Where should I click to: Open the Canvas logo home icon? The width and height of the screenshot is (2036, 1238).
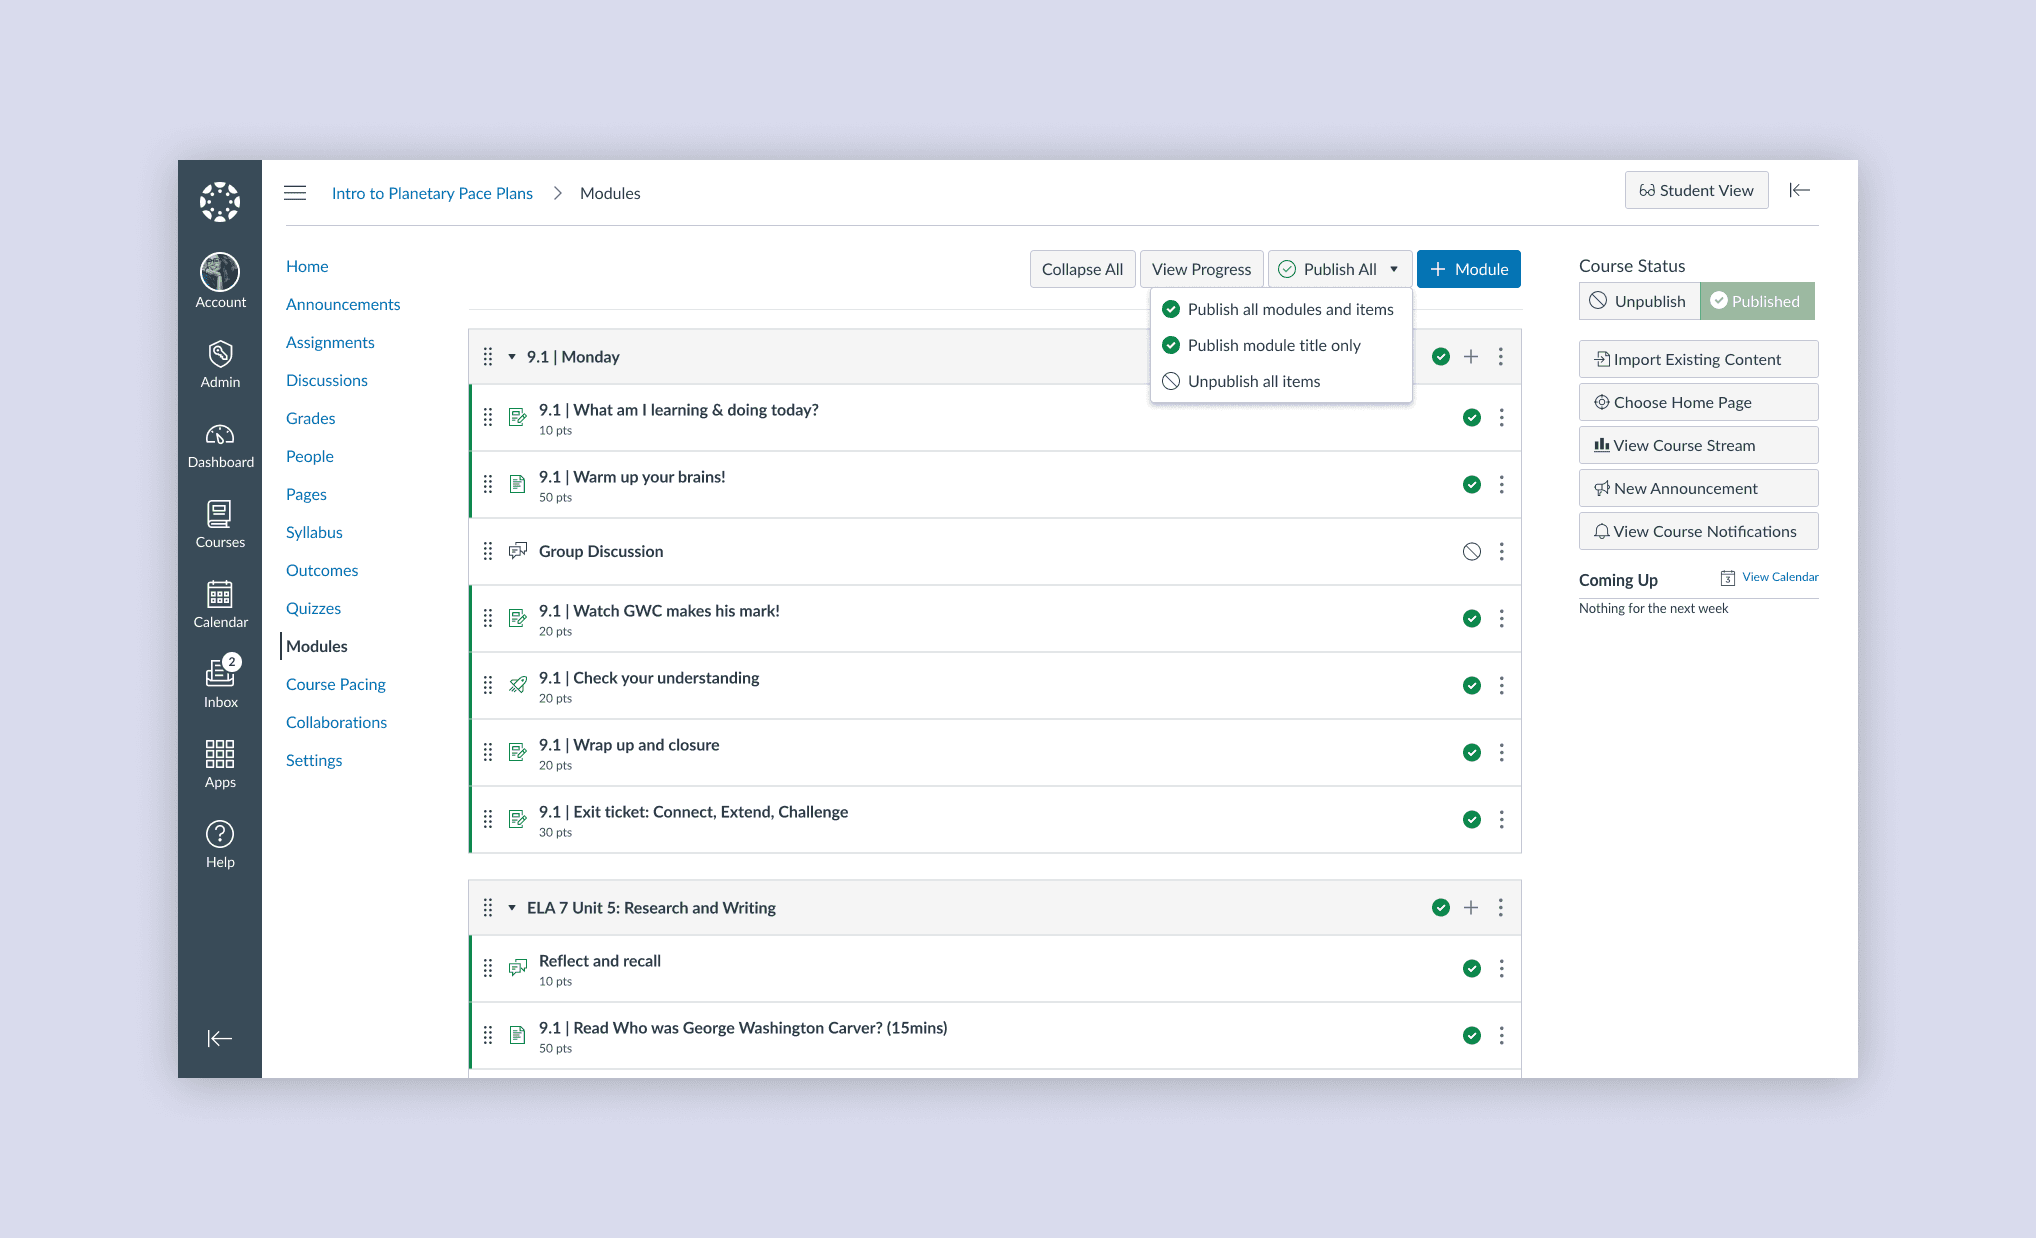220,201
